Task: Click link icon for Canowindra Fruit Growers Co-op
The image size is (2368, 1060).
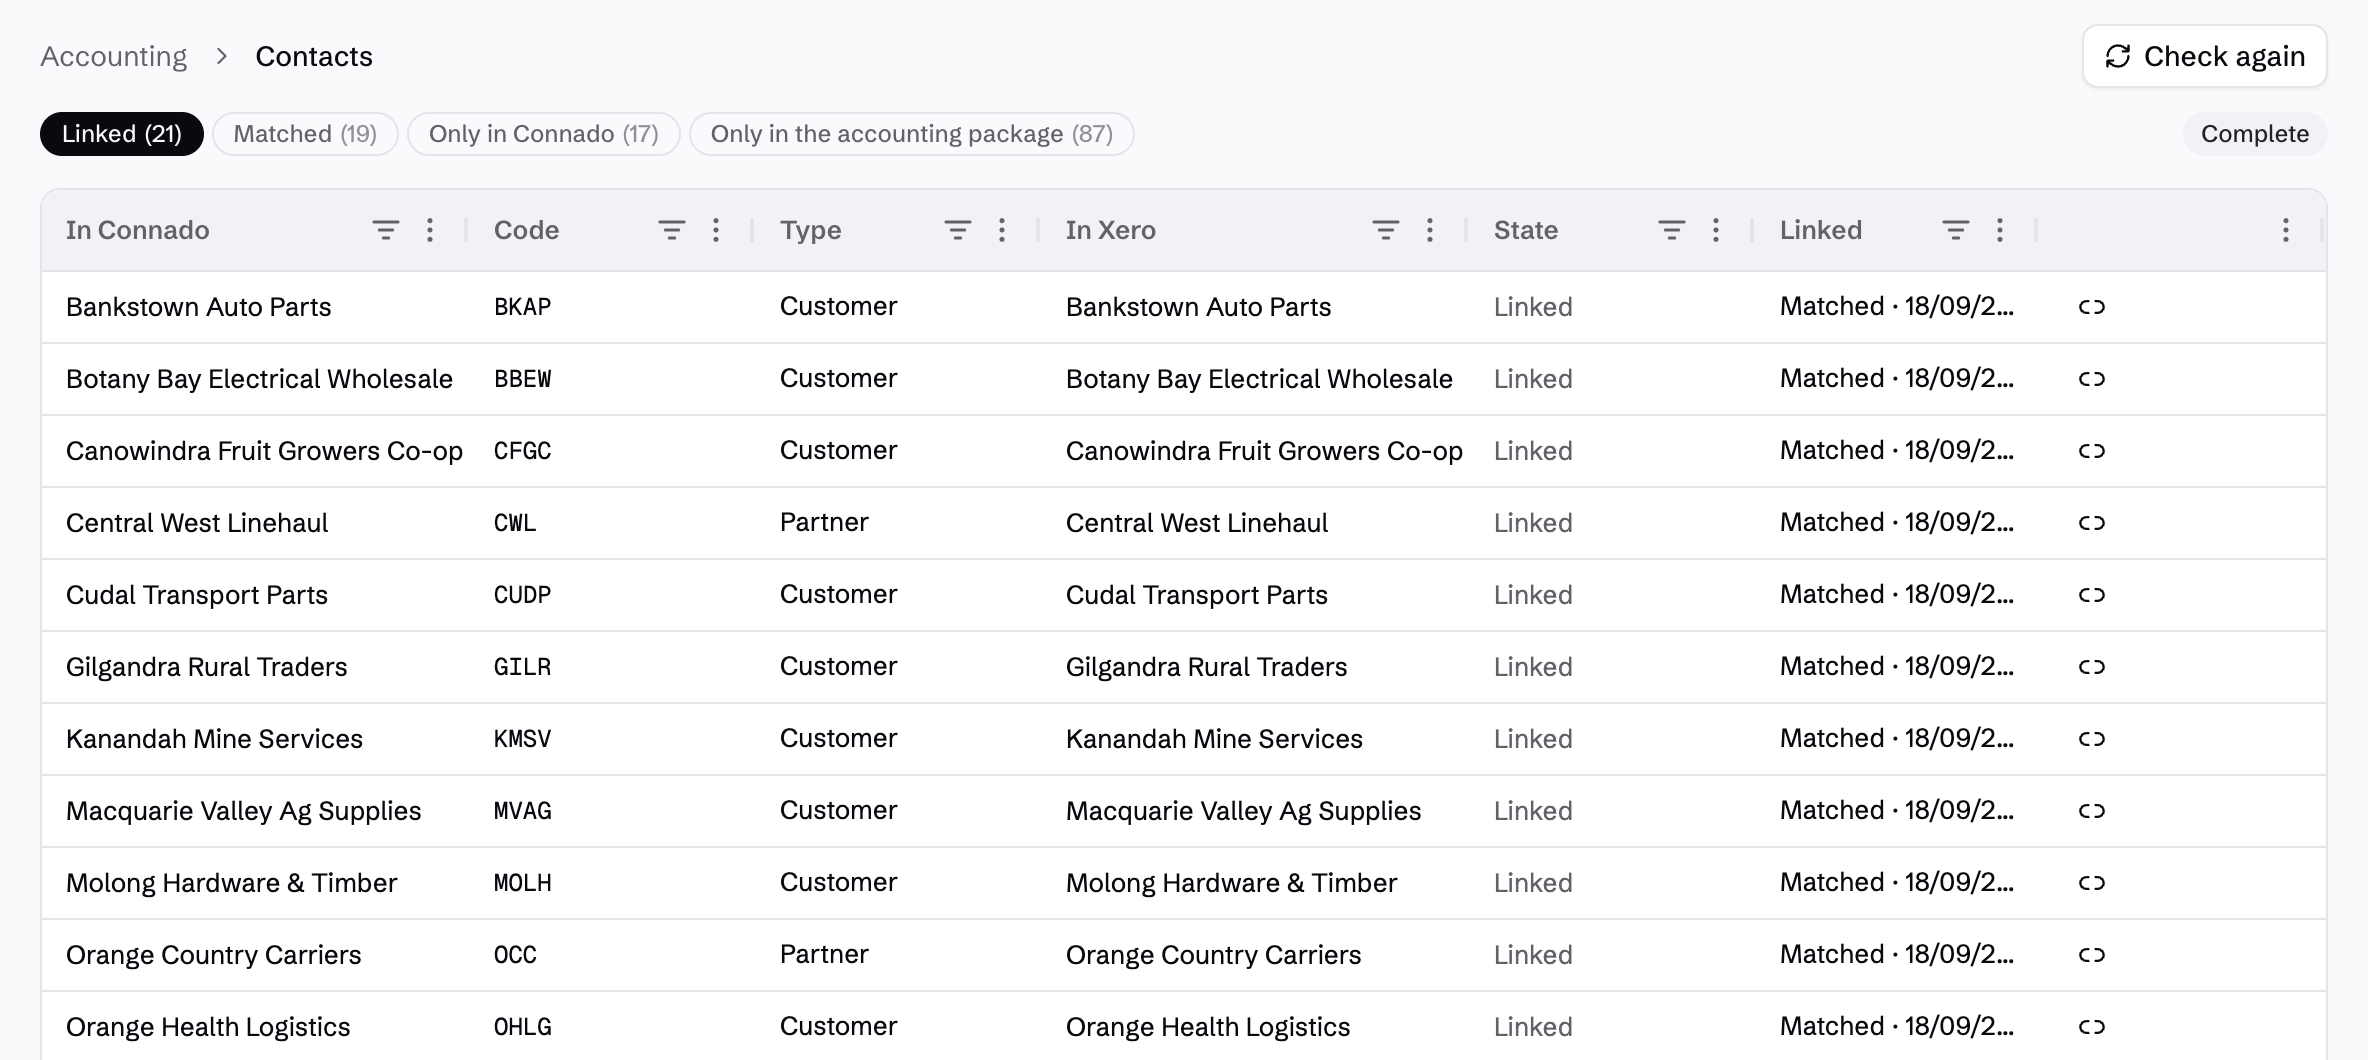Action: pos(2092,451)
